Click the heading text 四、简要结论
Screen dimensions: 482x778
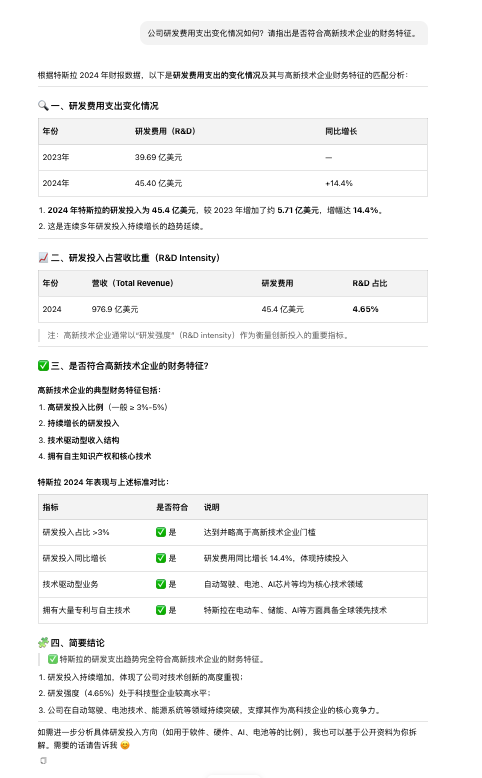[77, 643]
